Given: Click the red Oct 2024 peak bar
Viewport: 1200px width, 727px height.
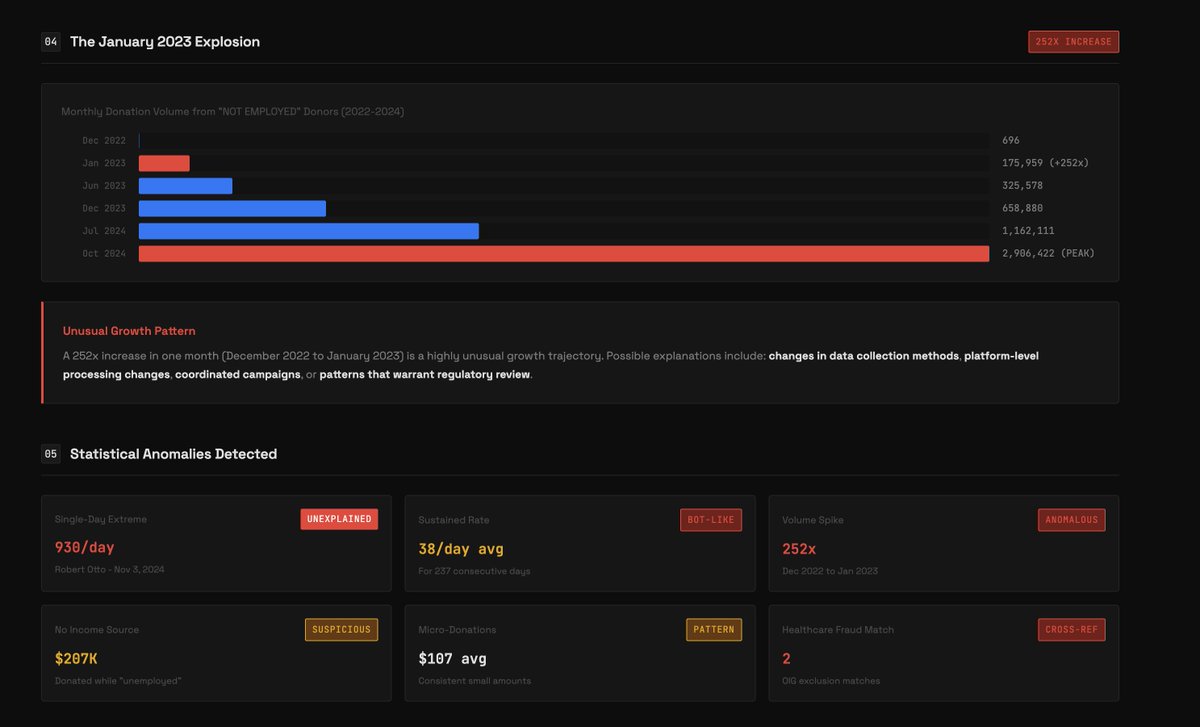Looking at the screenshot, I should click(564, 254).
